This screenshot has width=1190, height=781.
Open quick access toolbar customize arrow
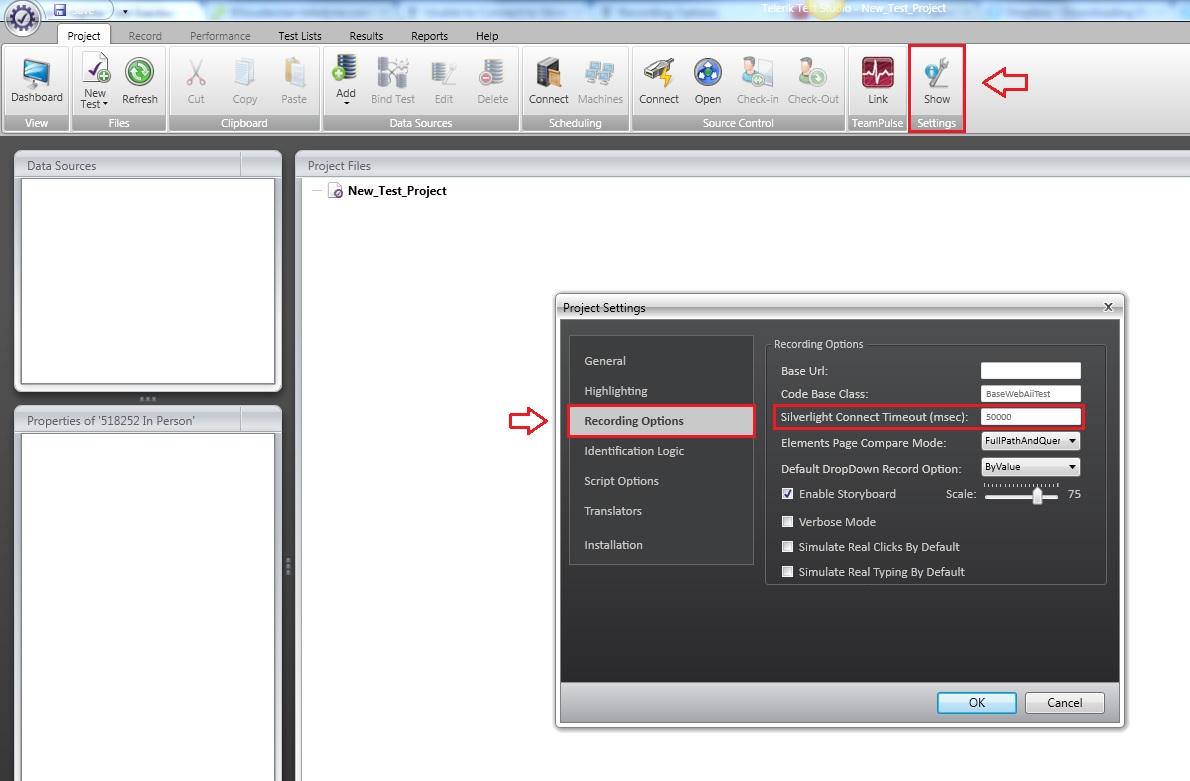125,12
